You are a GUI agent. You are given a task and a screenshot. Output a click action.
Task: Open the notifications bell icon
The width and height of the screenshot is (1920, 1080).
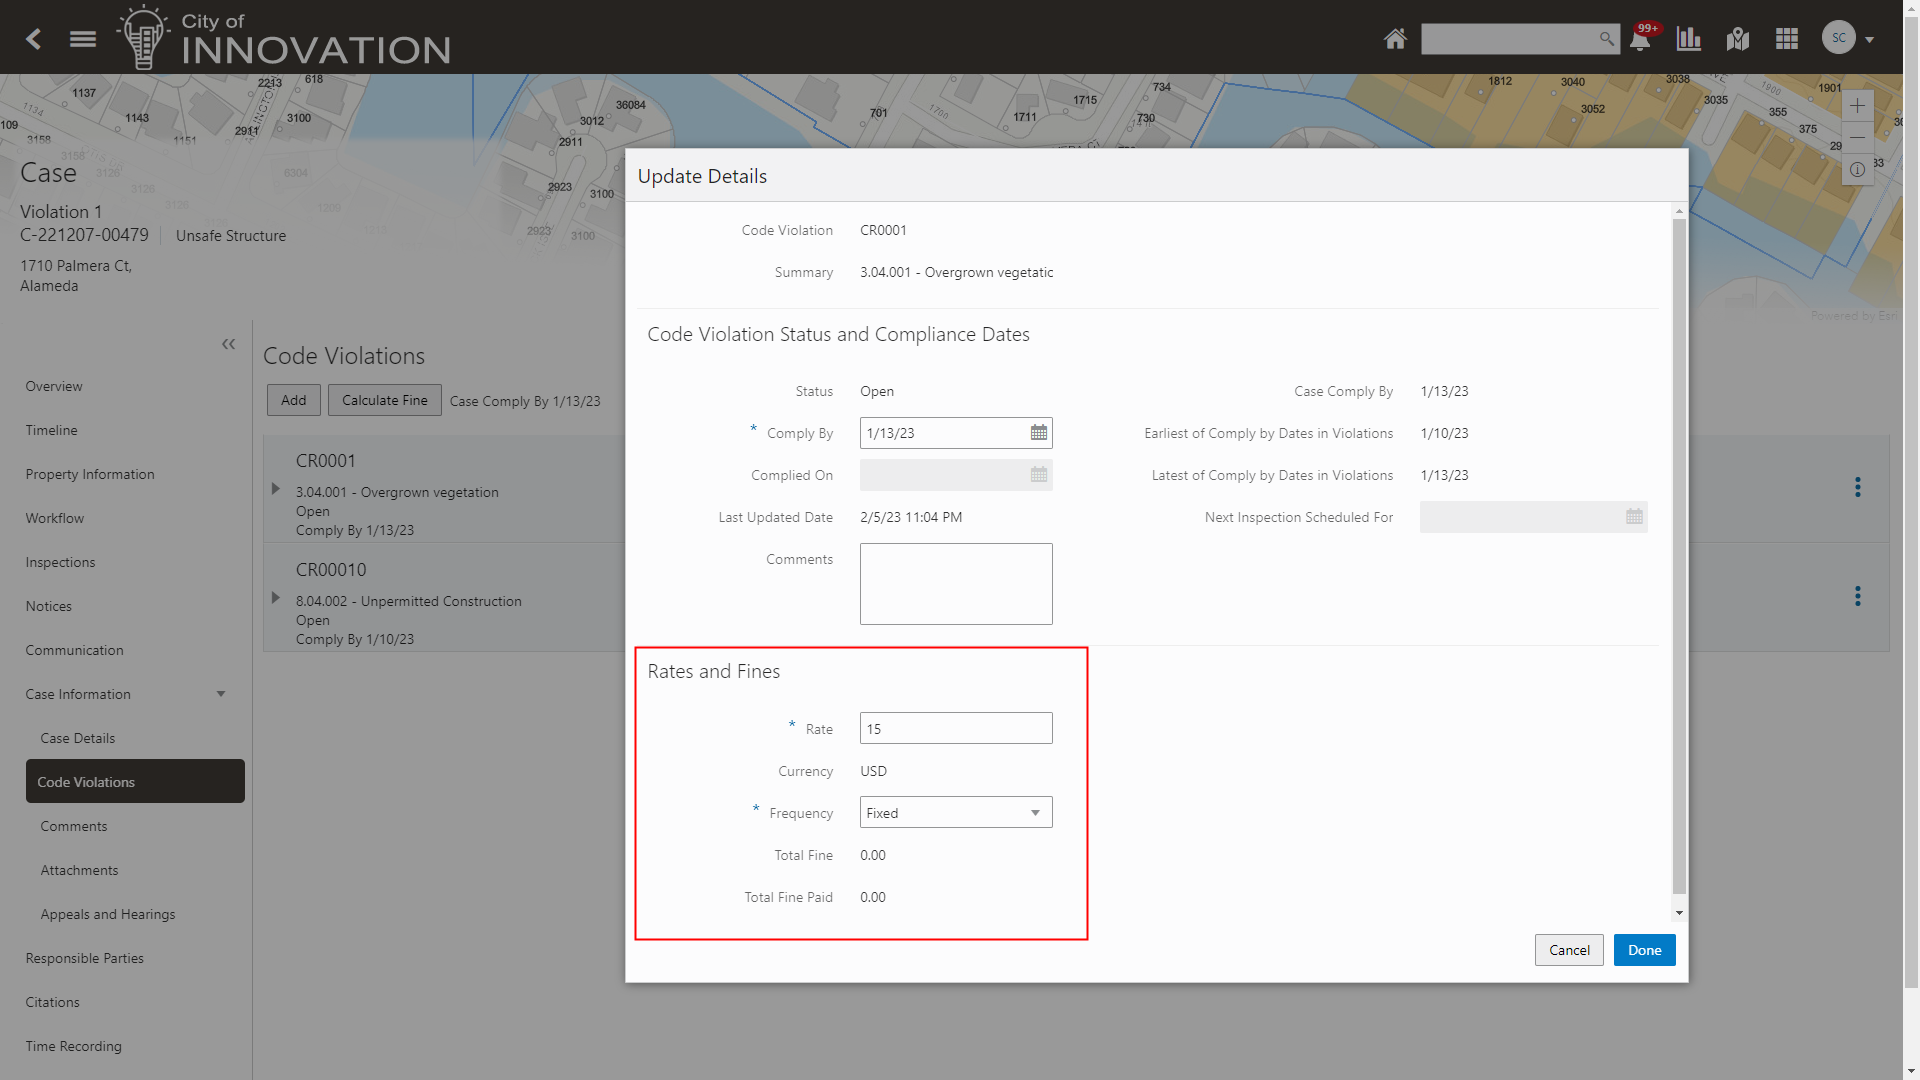point(1640,40)
